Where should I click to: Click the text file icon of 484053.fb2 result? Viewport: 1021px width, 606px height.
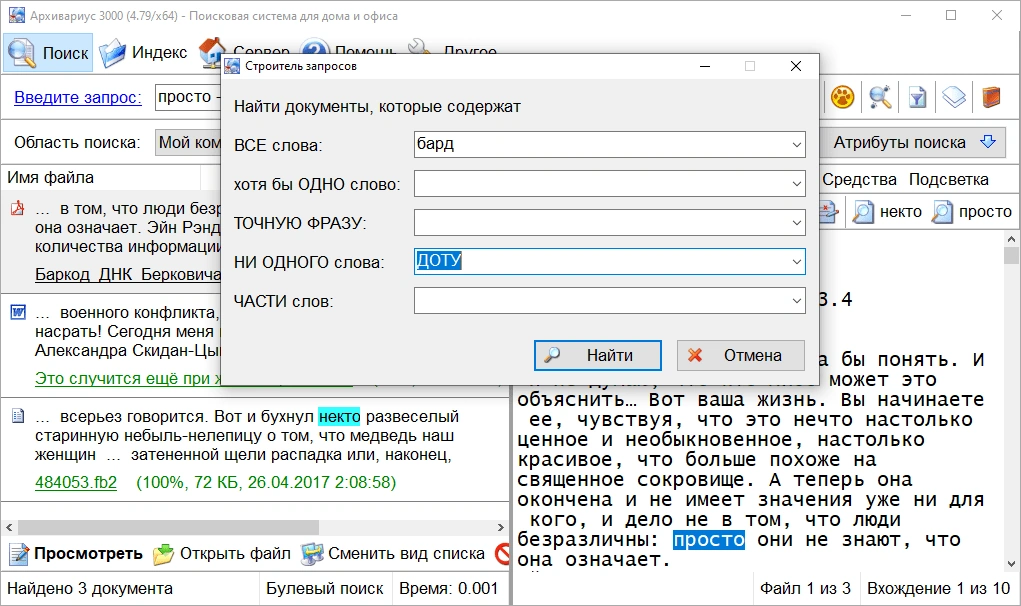[18, 416]
